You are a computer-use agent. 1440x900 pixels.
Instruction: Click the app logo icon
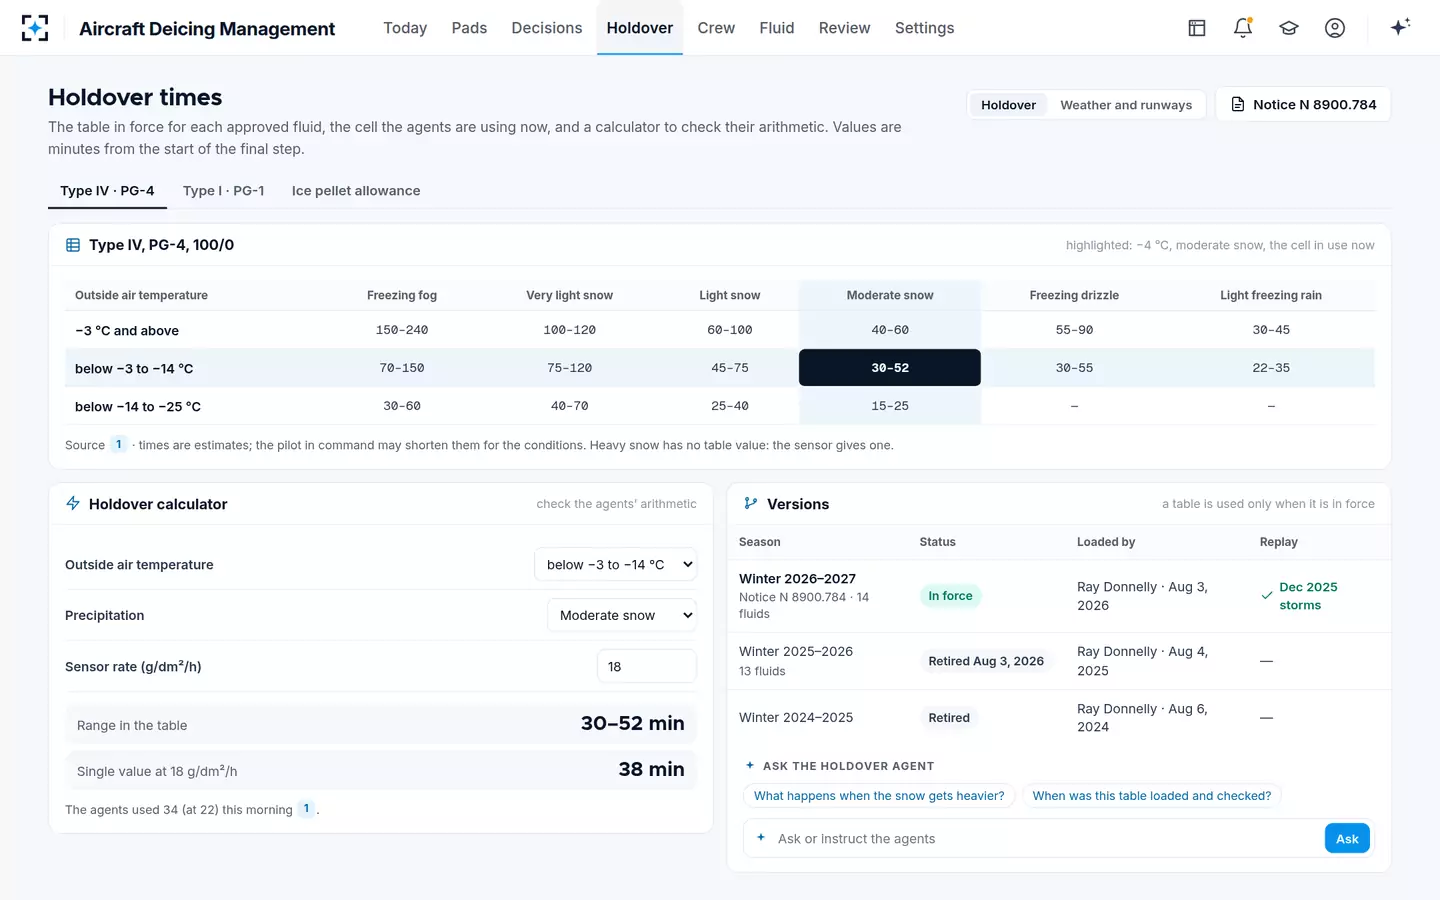[35, 28]
